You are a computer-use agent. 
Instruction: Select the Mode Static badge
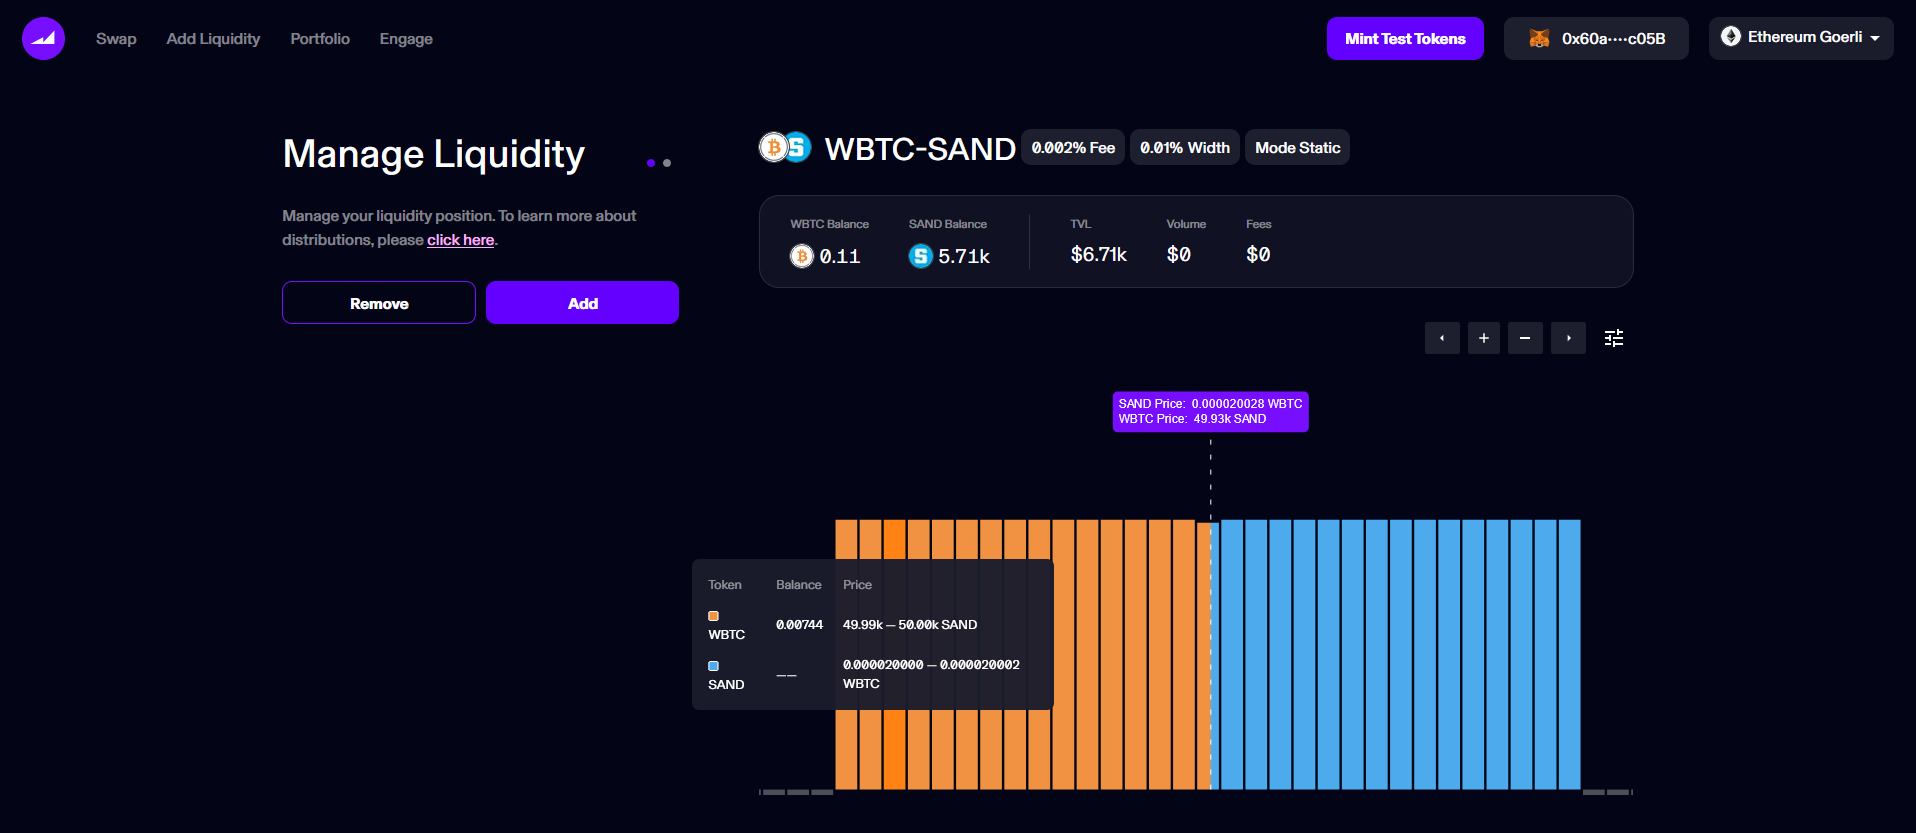pyautogui.click(x=1297, y=148)
